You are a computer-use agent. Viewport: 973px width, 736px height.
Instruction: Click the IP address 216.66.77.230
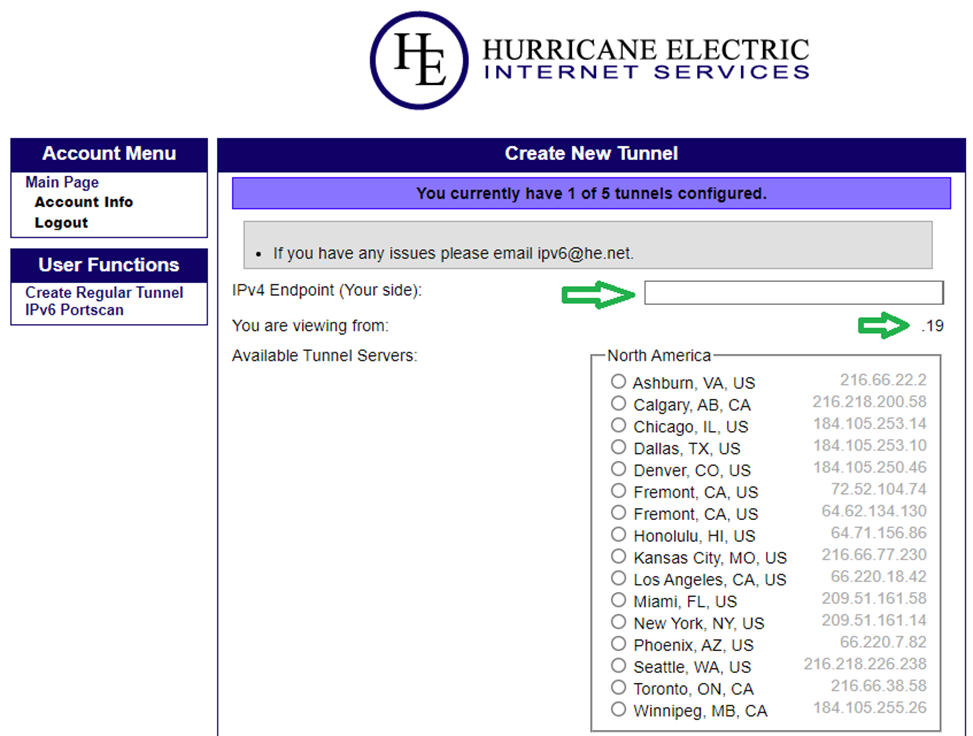874,554
